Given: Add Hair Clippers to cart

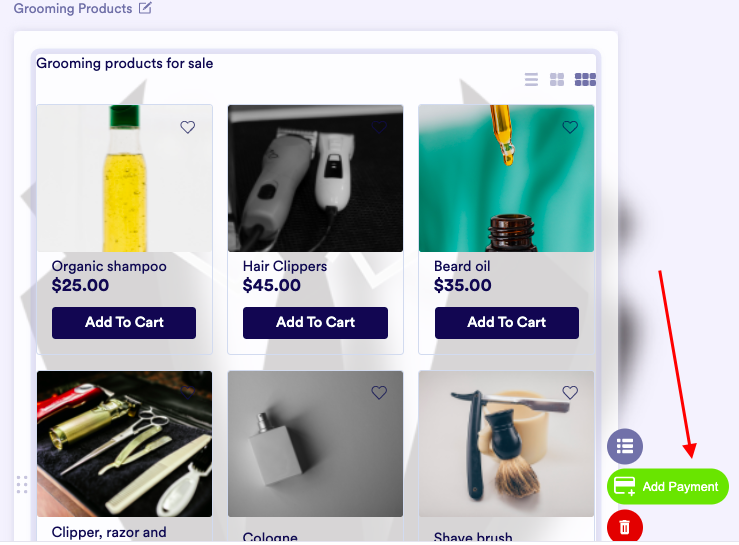Looking at the screenshot, I should click(315, 322).
